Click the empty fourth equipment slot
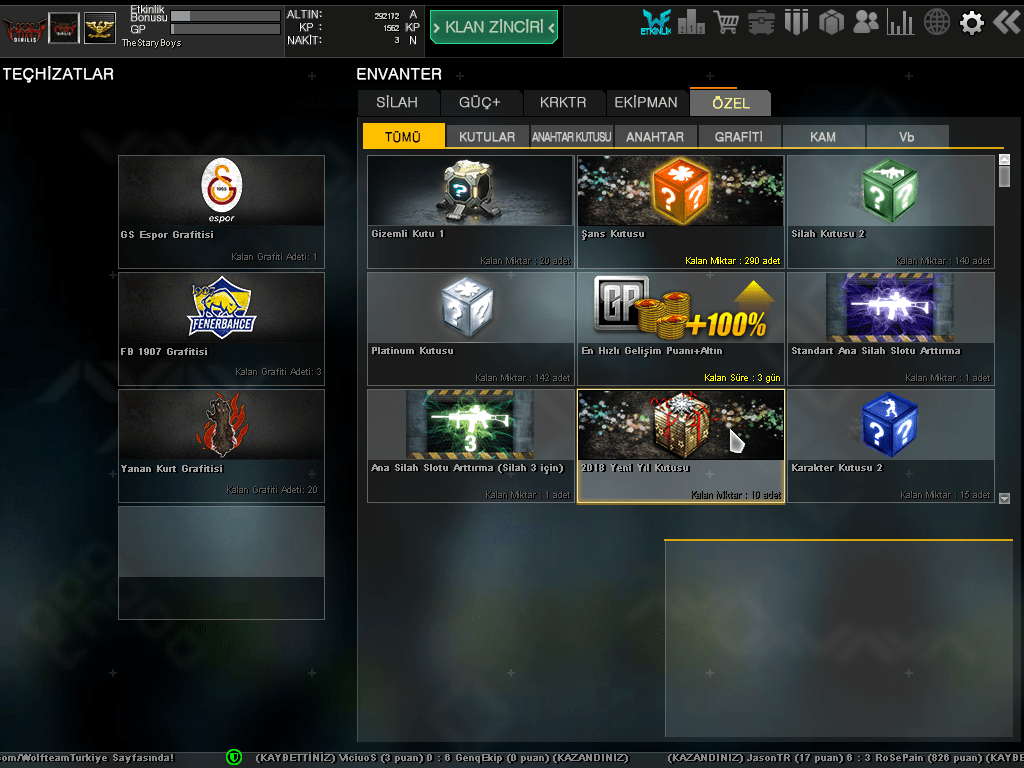 [x=221, y=562]
